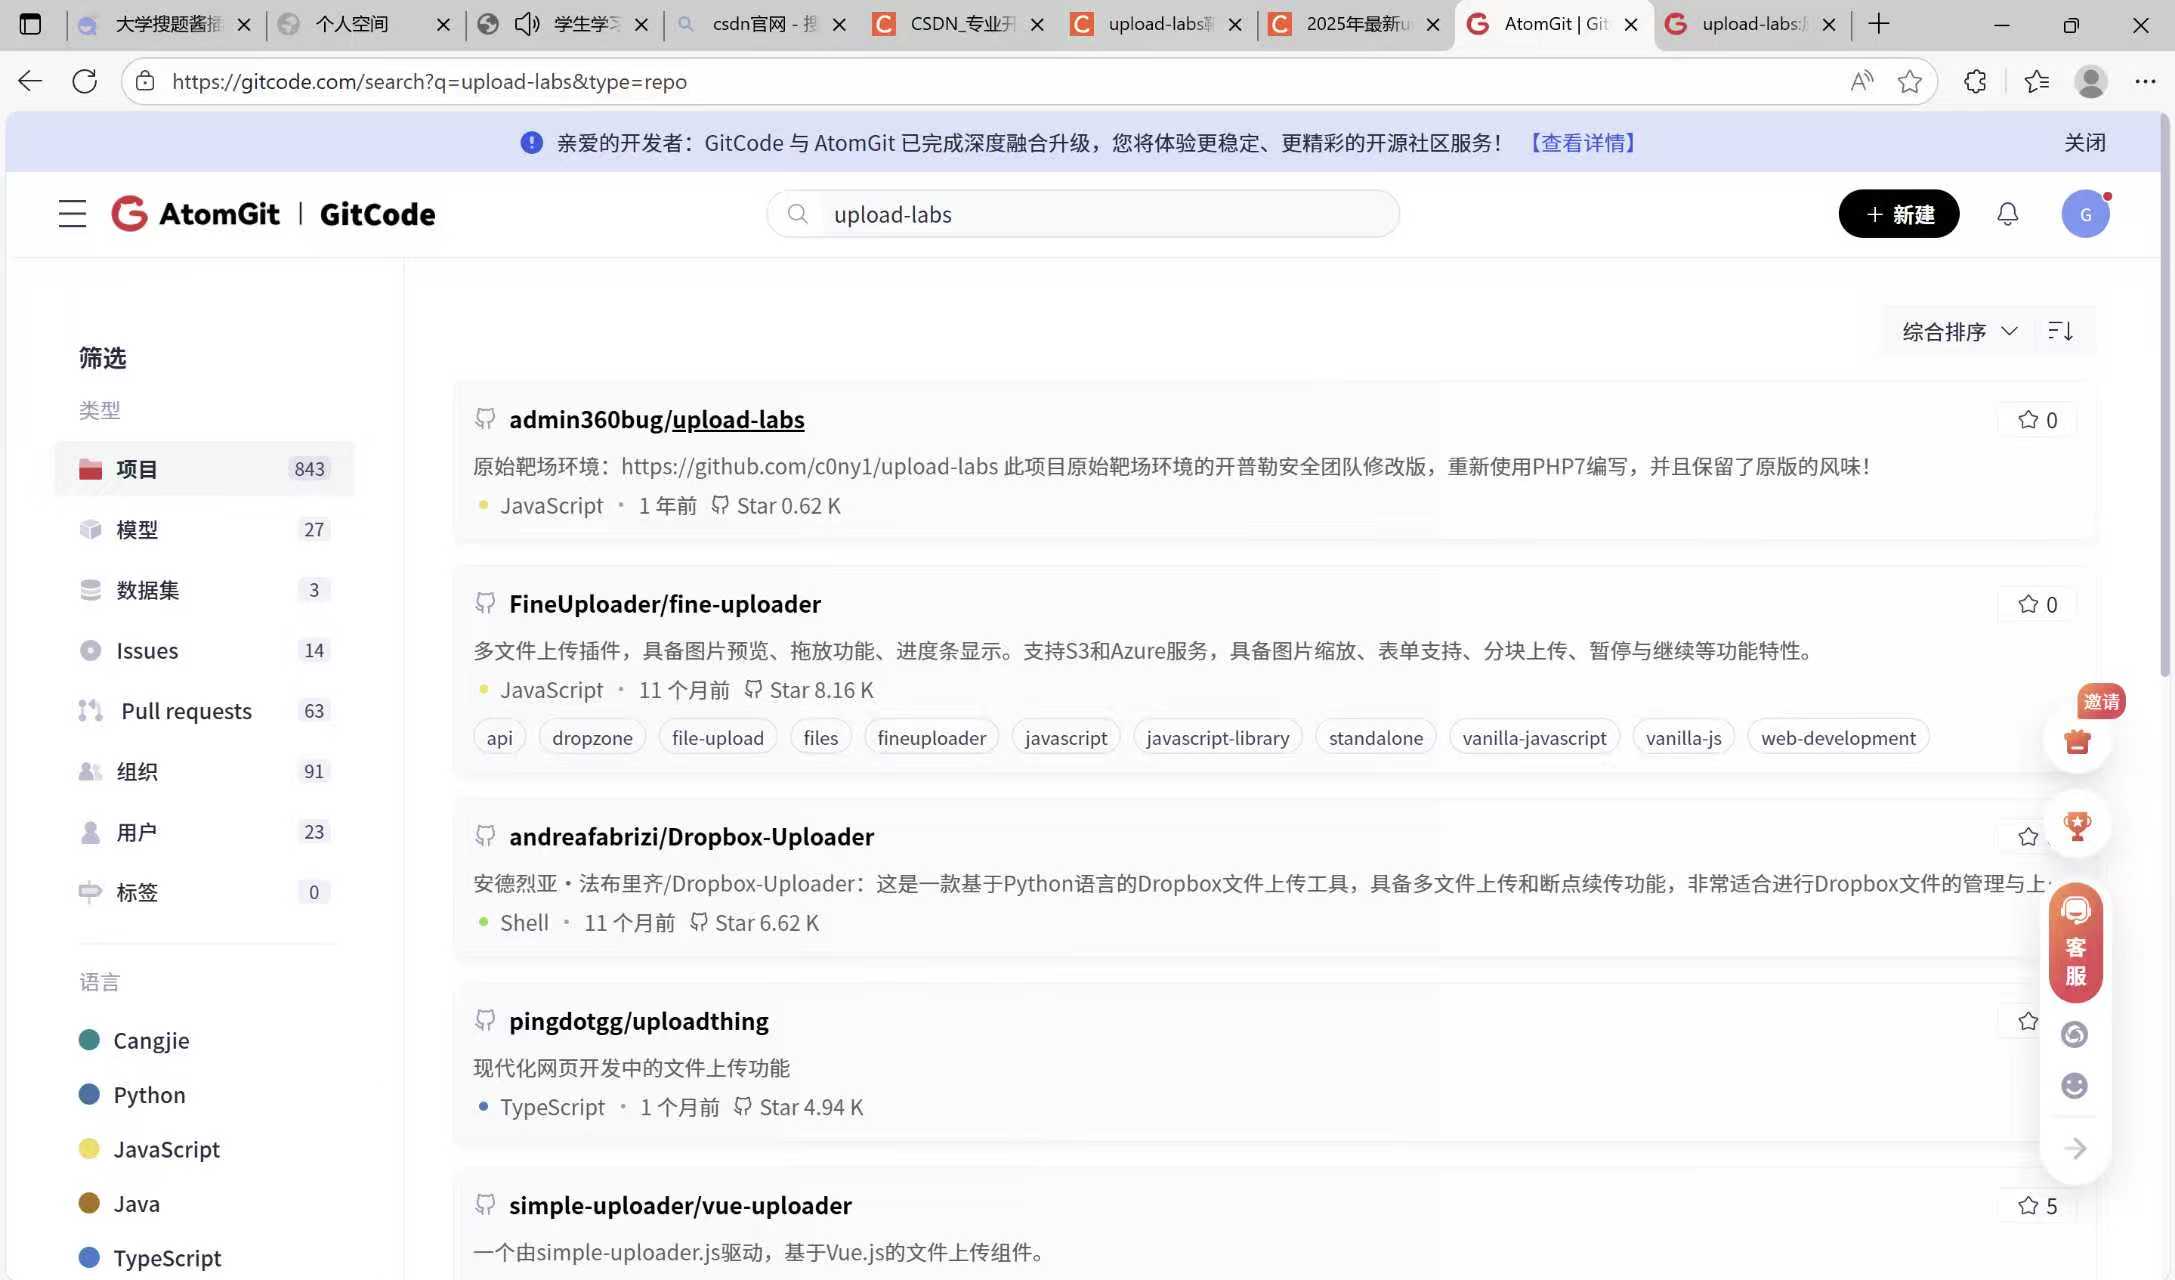Click the trophy floating icon
The width and height of the screenshot is (2175, 1280).
tap(2077, 826)
